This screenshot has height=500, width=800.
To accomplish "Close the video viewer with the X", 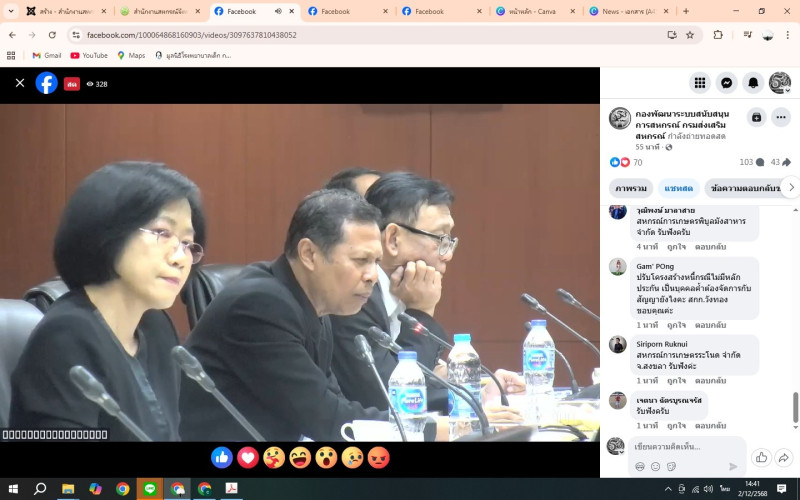I will 20,83.
